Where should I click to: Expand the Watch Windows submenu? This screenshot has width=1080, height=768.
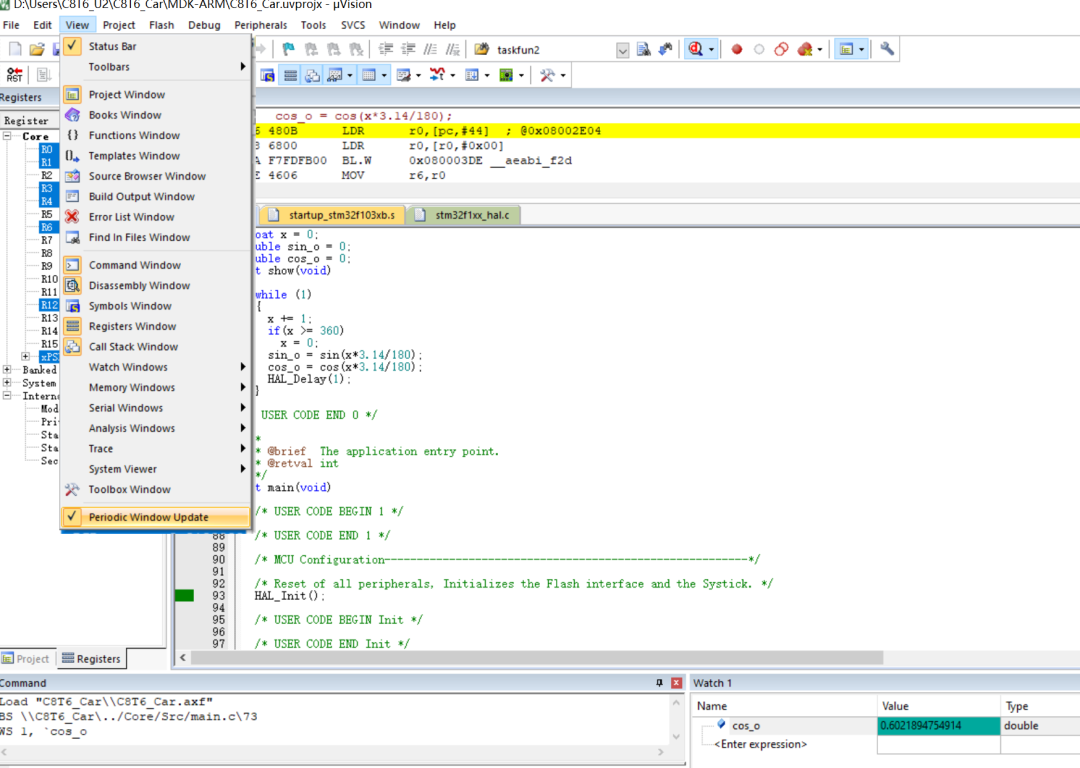coord(155,367)
